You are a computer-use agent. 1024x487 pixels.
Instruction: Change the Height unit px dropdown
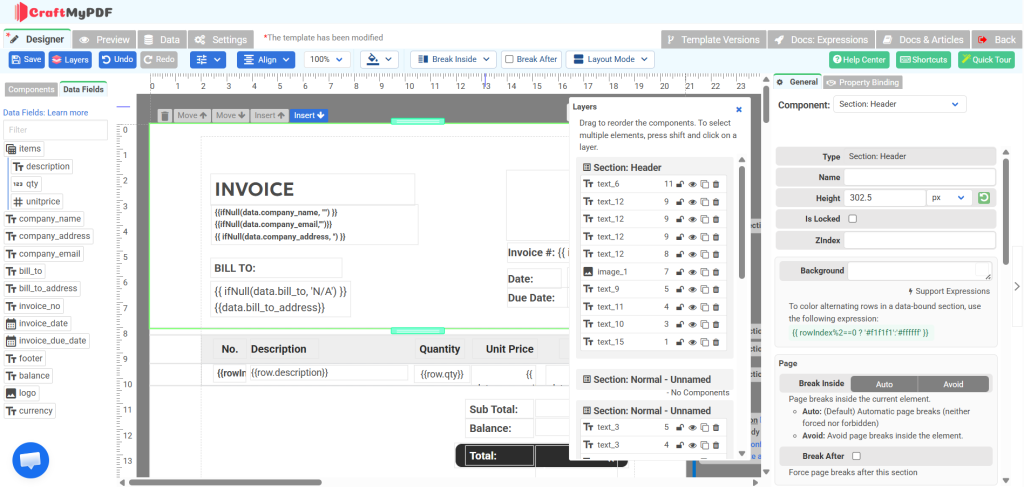point(949,198)
